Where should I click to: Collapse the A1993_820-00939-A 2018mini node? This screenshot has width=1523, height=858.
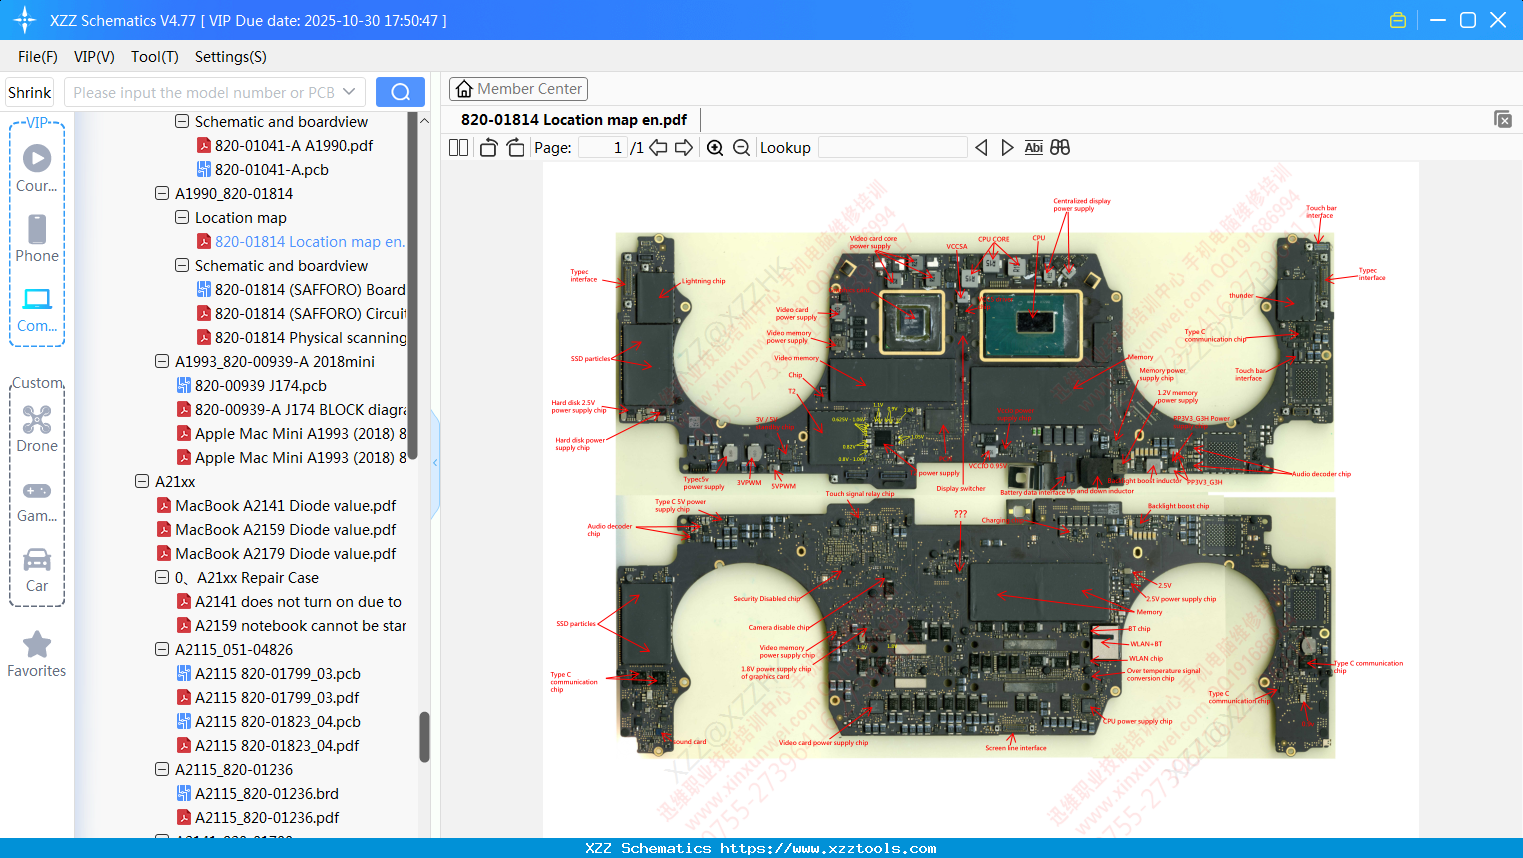pos(162,361)
